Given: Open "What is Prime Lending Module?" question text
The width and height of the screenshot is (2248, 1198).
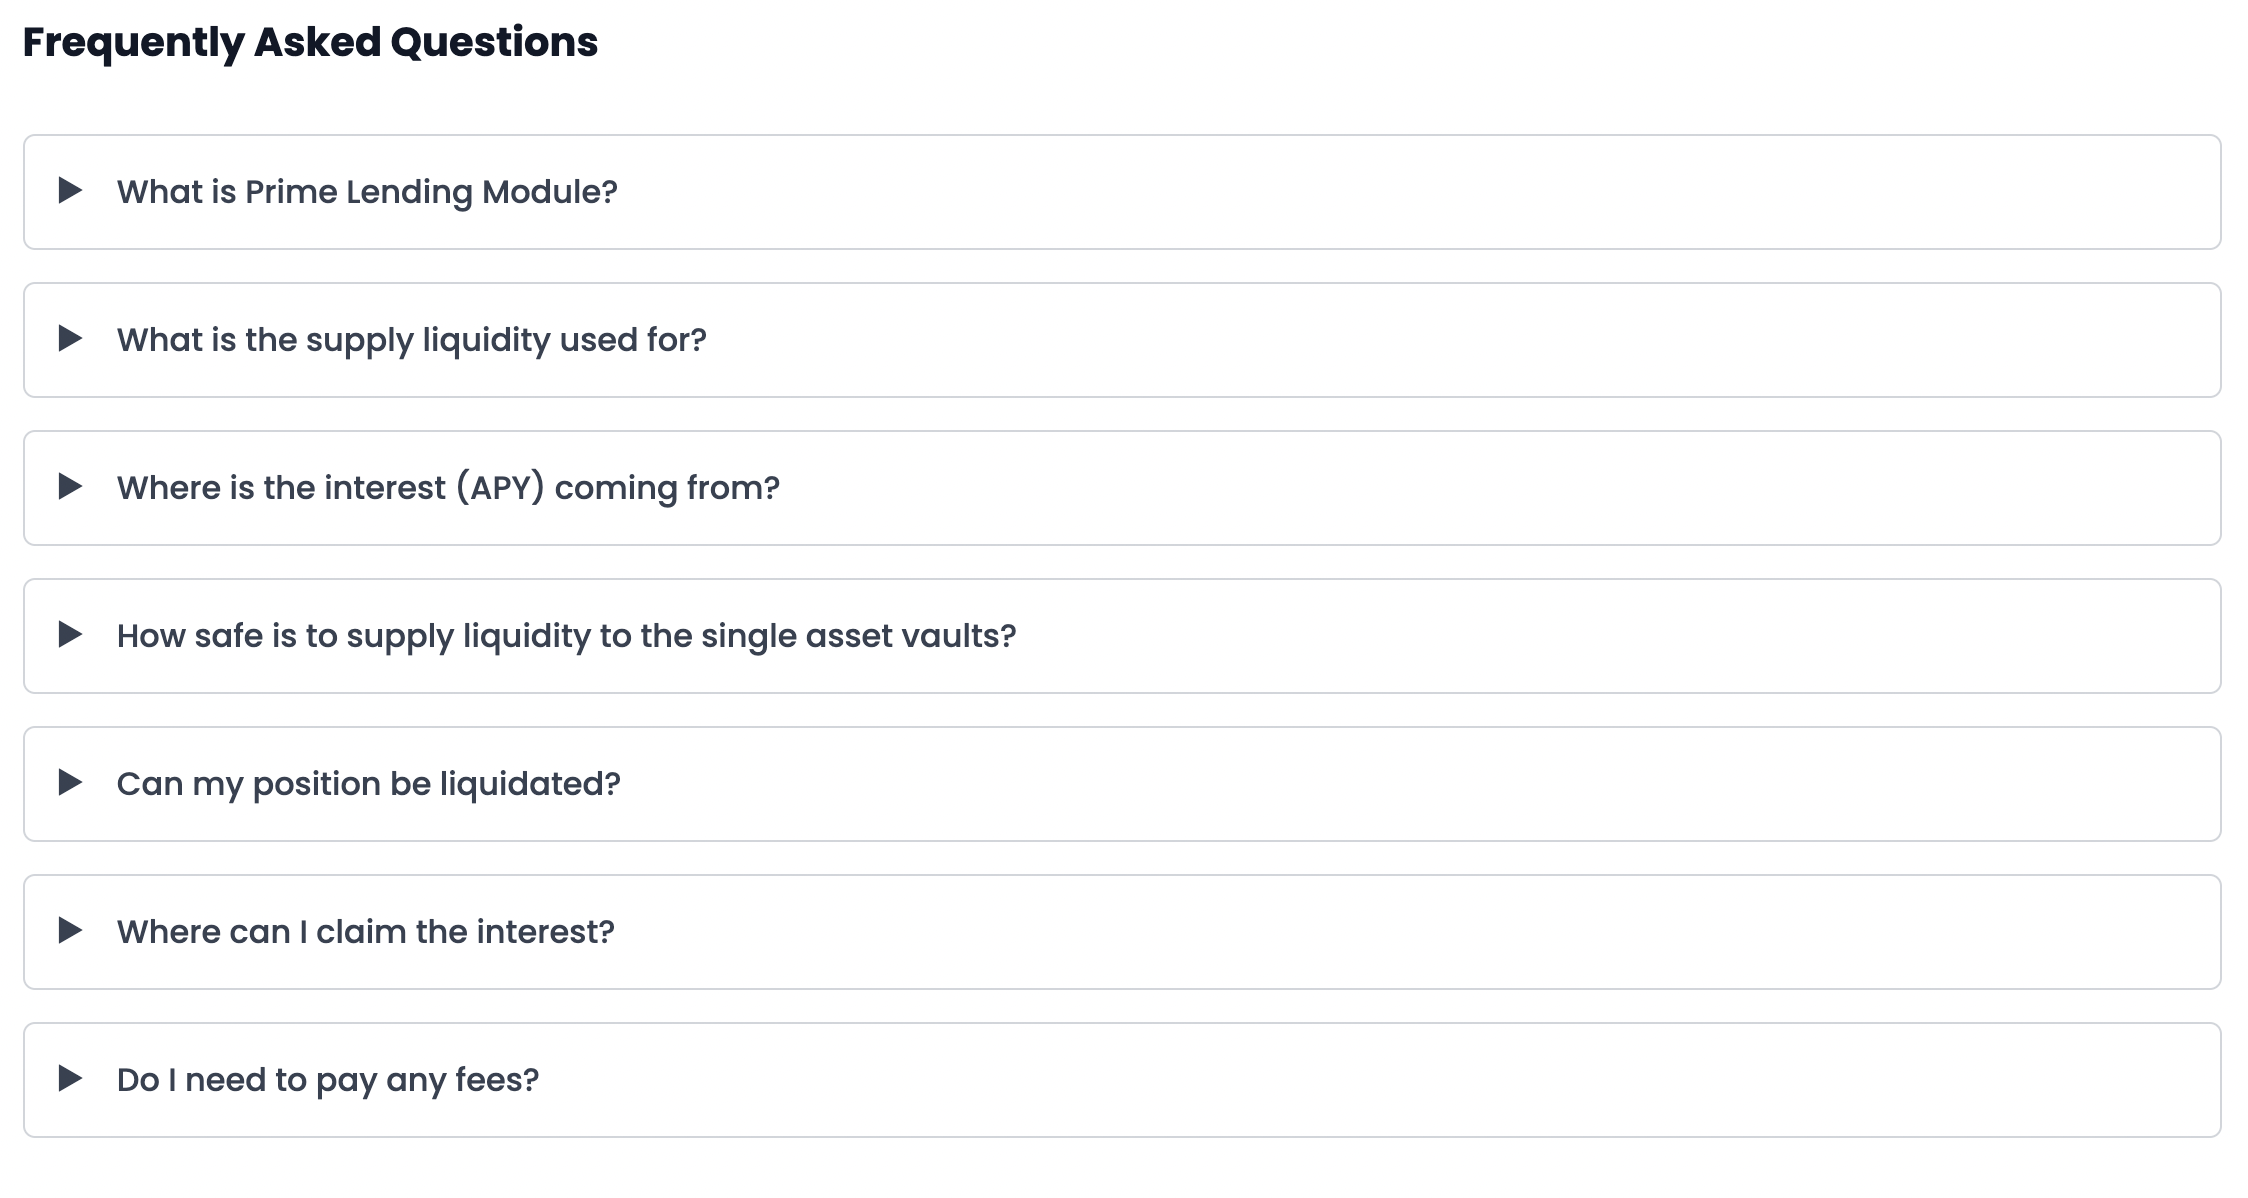Looking at the screenshot, I should pos(367,192).
